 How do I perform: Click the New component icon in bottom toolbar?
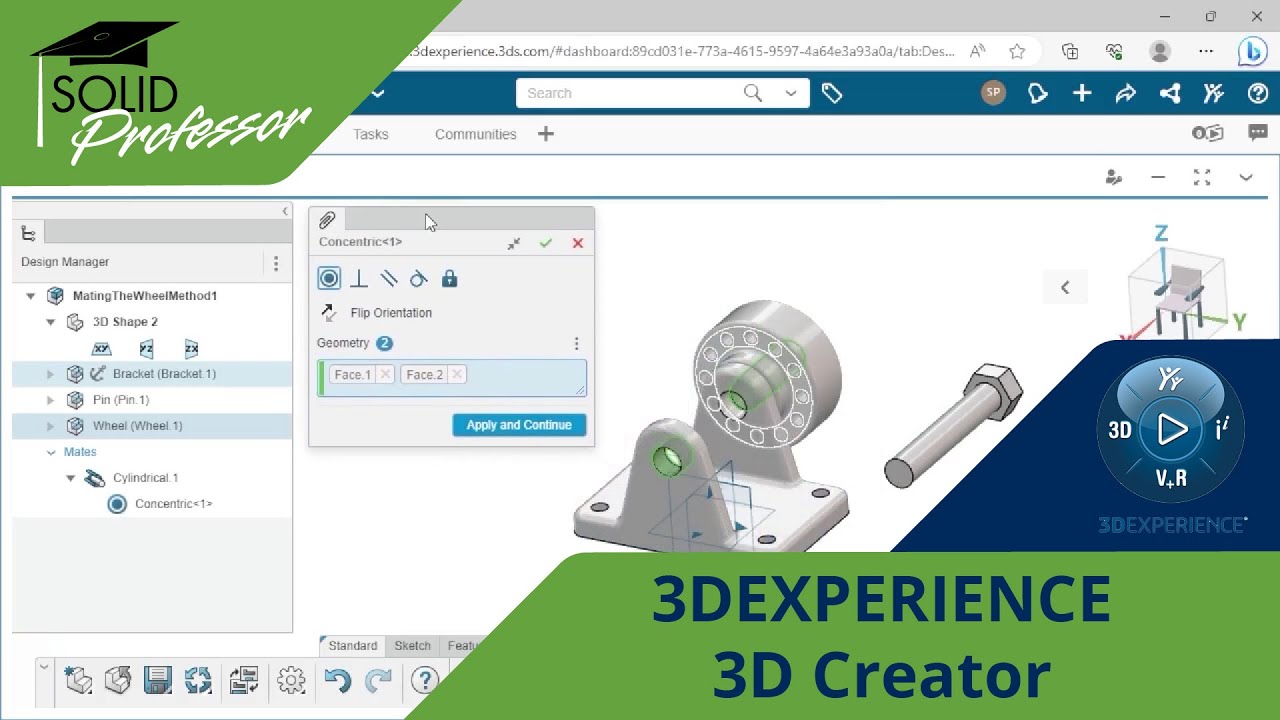click(x=78, y=681)
